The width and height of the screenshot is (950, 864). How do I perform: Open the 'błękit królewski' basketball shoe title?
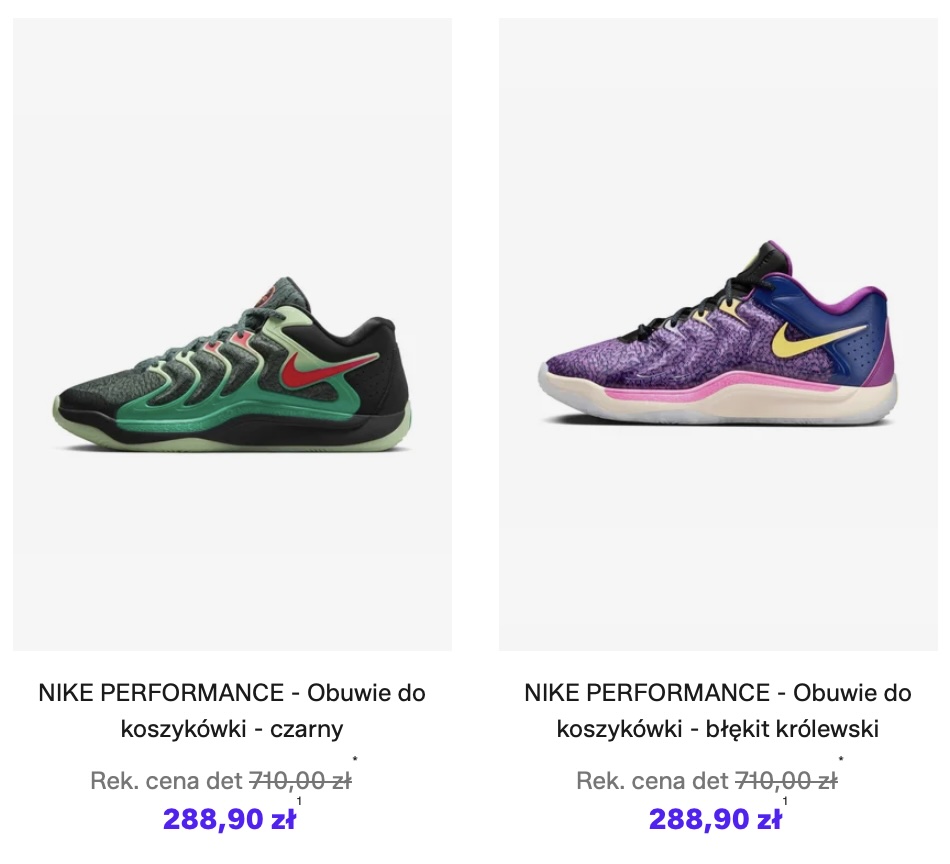tap(718, 710)
